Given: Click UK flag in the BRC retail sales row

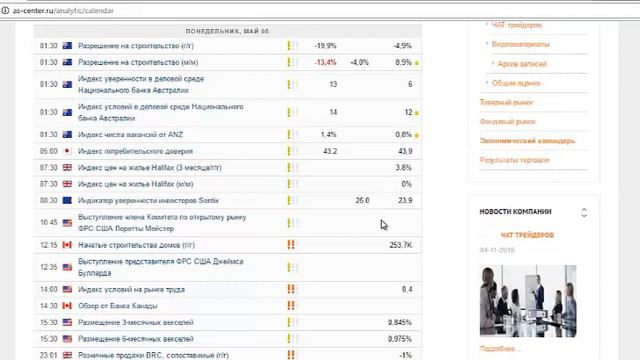Looking at the screenshot, I should pyautogui.click(x=67, y=355).
